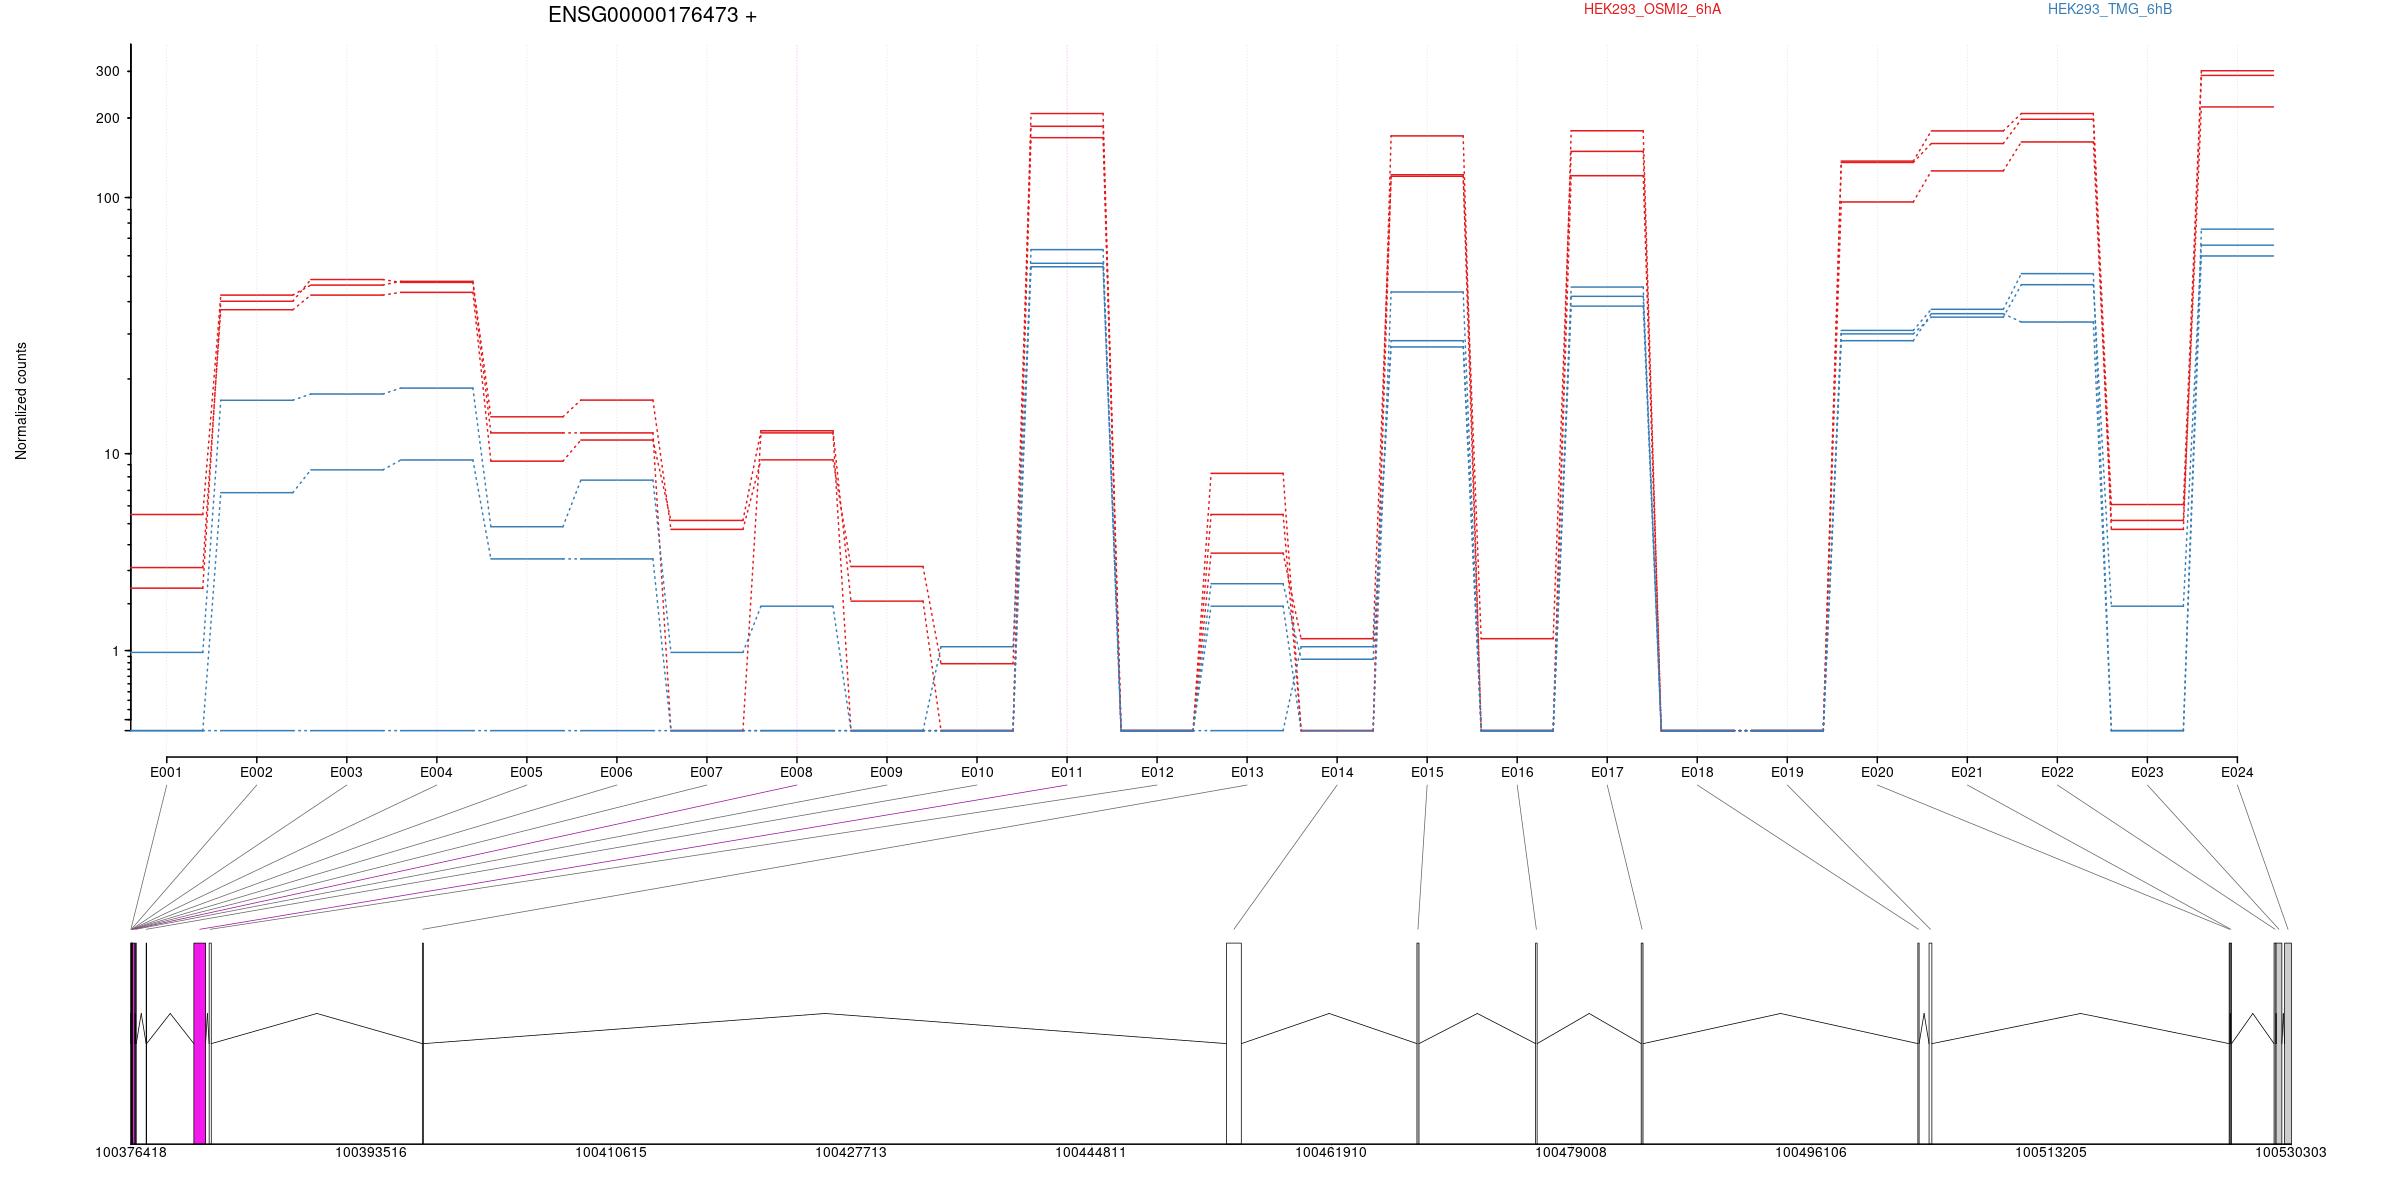The height and width of the screenshot is (1200, 2400).
Task: Click exon label E012
Action: (1157, 772)
